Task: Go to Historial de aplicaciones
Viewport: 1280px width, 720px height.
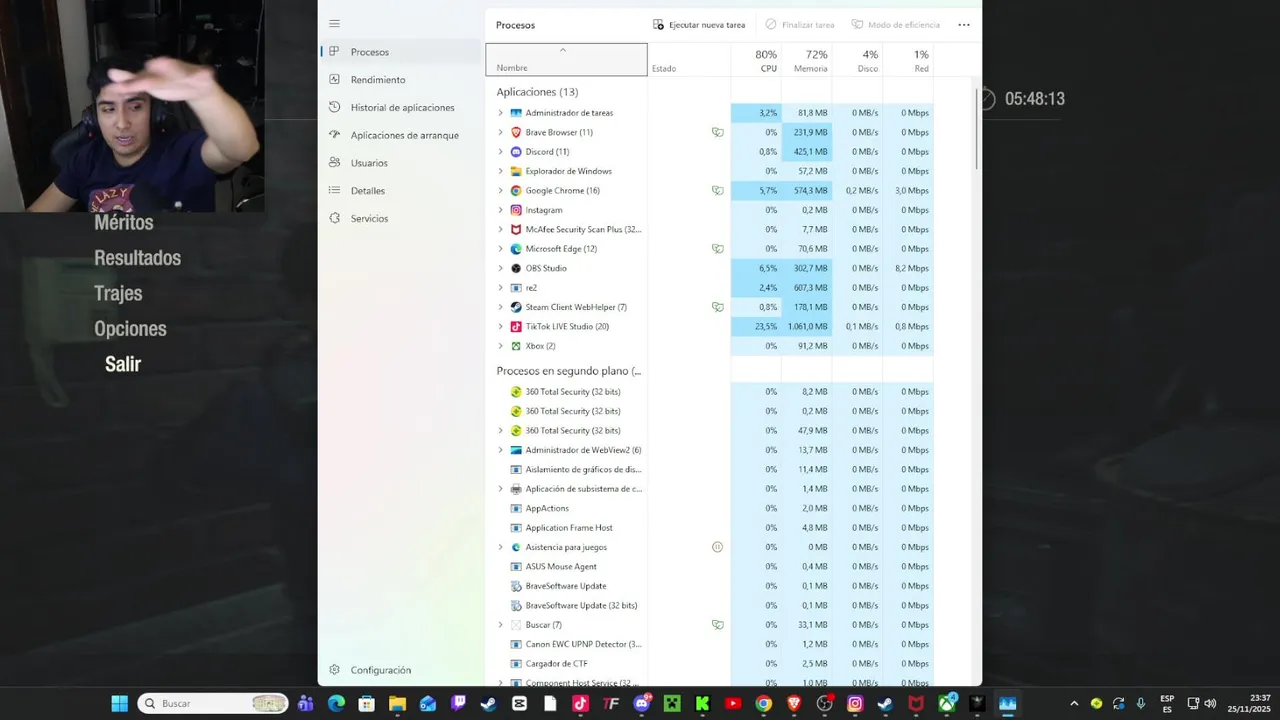Action: coord(400,107)
